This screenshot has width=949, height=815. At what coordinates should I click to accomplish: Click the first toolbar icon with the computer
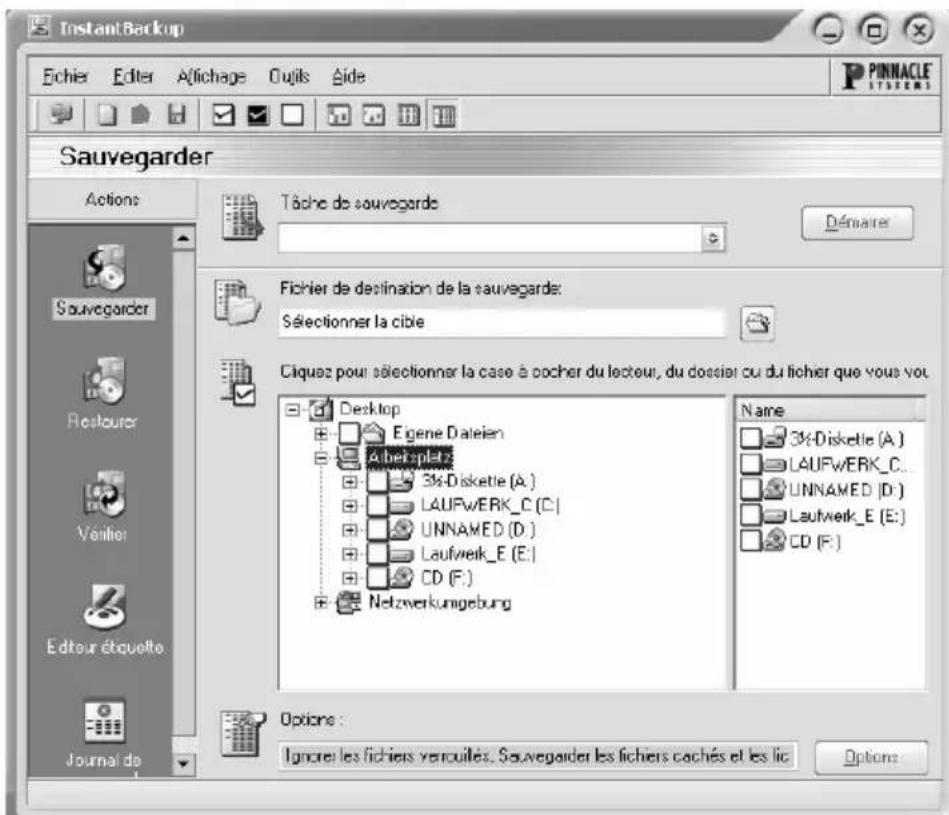pyautogui.click(x=60, y=114)
